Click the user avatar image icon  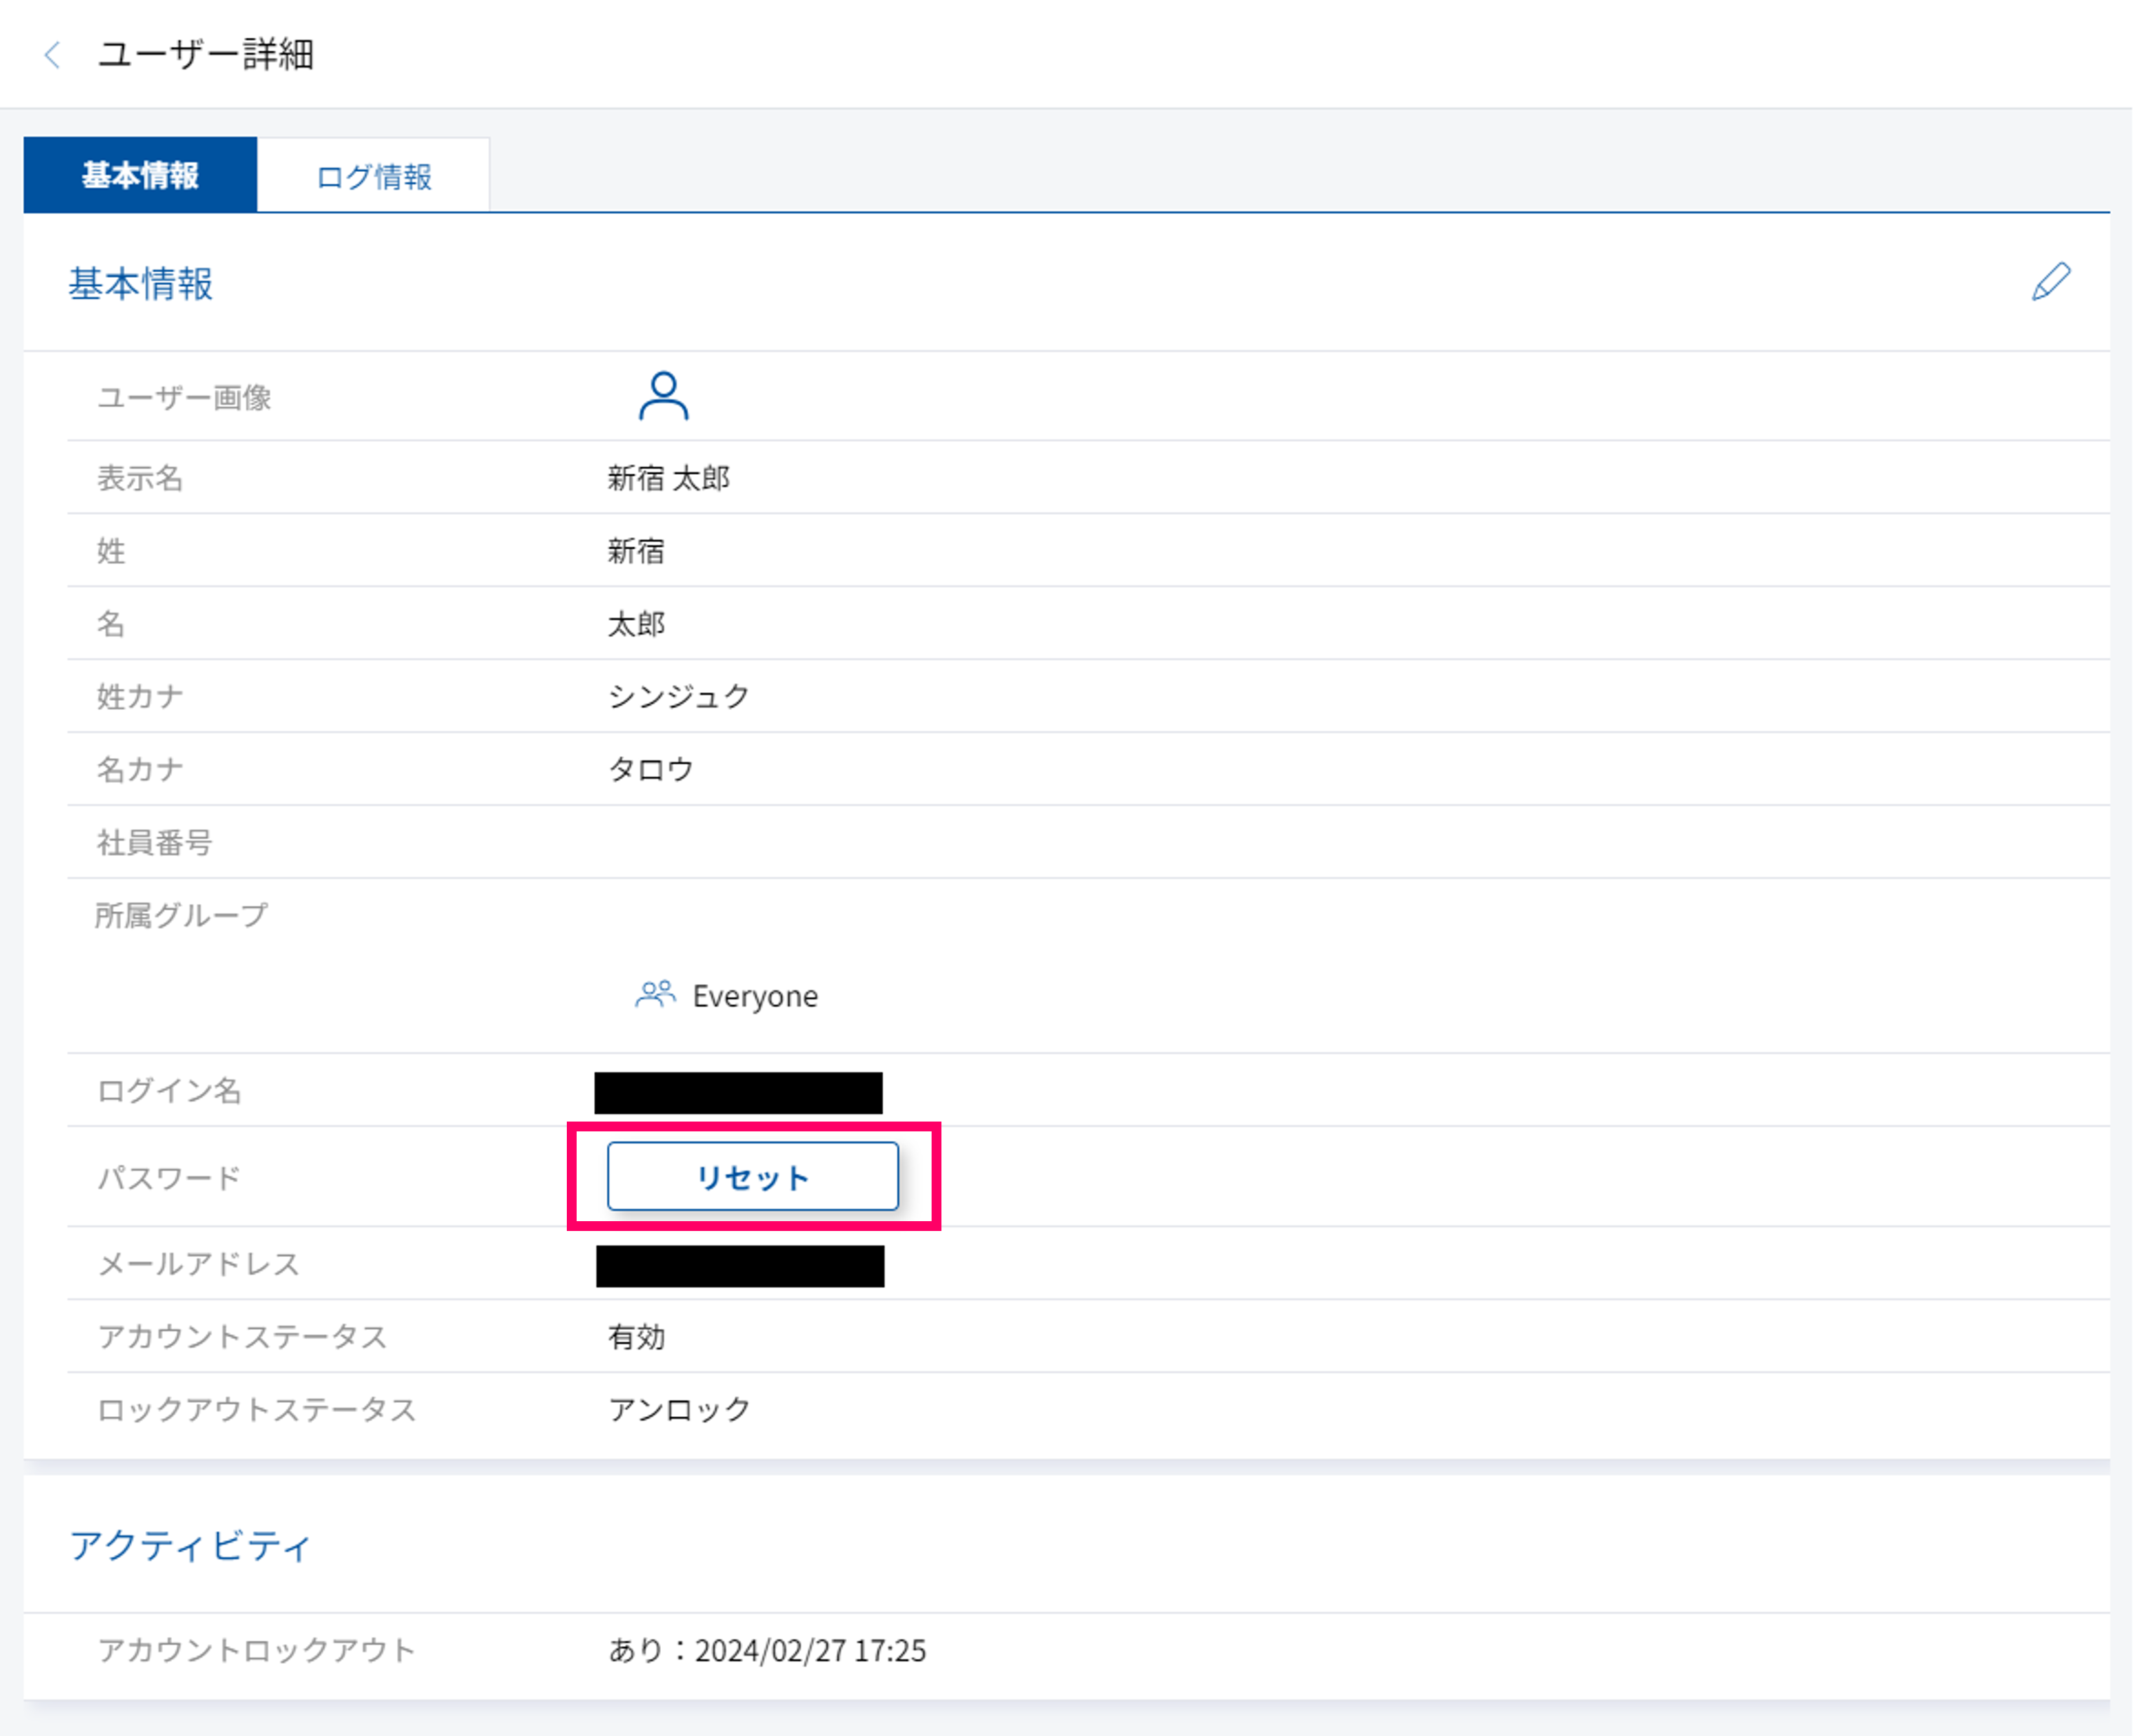(x=663, y=396)
